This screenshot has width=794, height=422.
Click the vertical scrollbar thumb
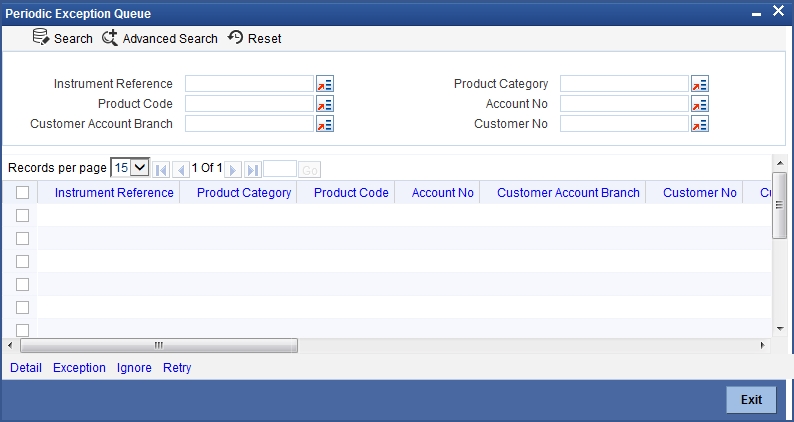[x=780, y=205]
